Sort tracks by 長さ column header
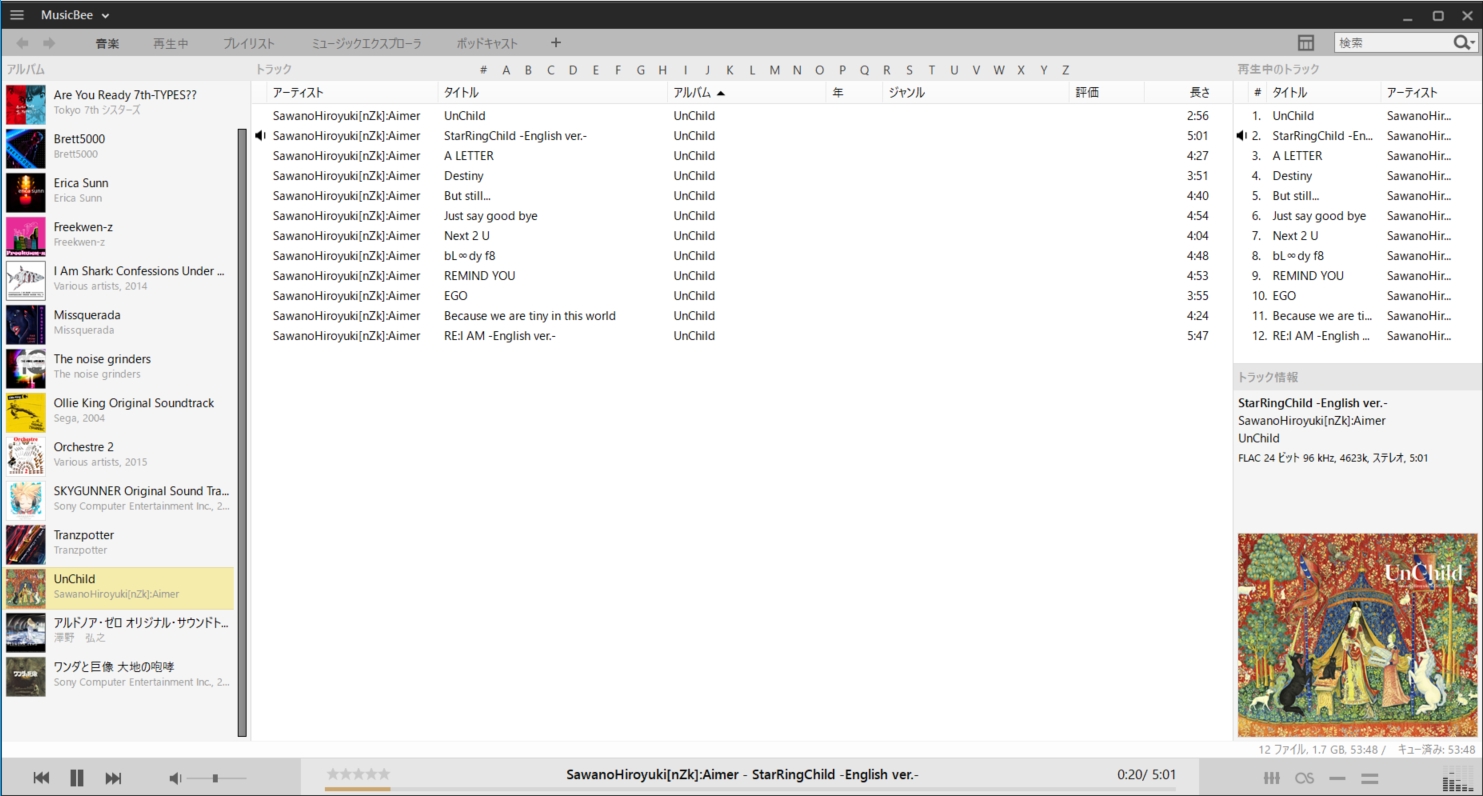1483x796 pixels. tap(1188, 92)
